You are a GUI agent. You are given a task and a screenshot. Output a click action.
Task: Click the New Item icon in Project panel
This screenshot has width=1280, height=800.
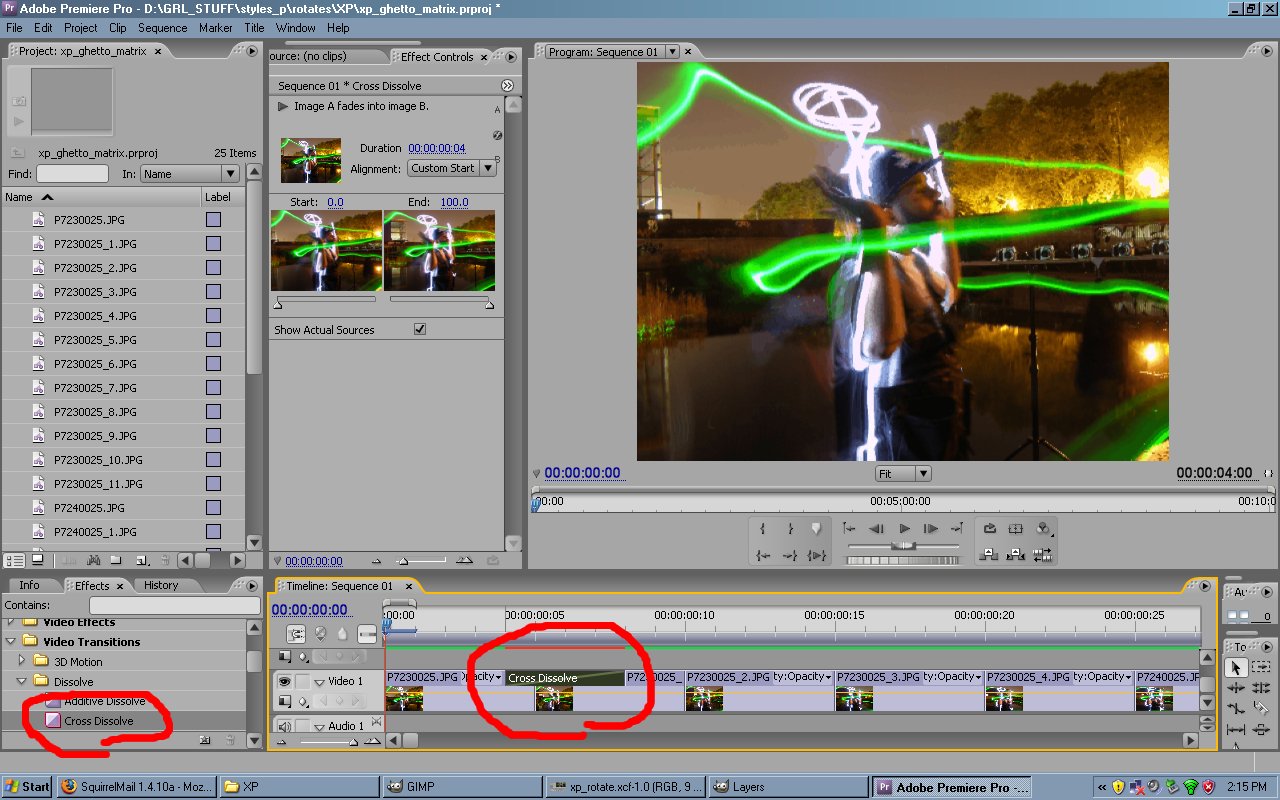(142, 560)
